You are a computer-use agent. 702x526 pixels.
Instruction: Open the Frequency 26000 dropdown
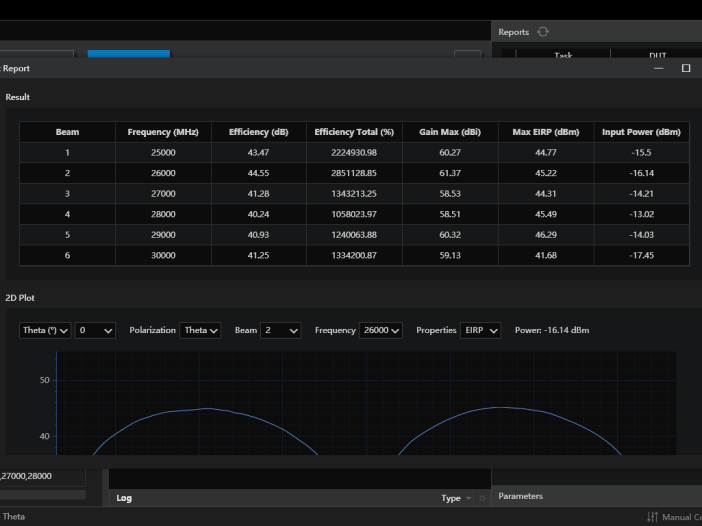tap(380, 331)
